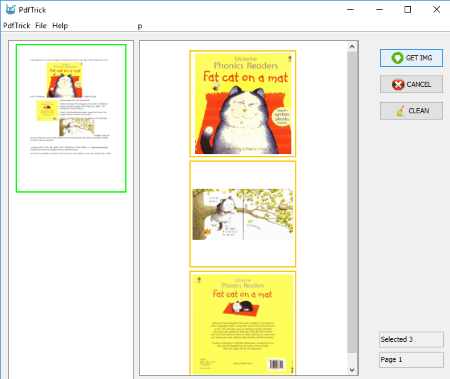Click the vertical scrollbar thumb in the image panel
450x379 pixels.
pyautogui.click(x=352, y=202)
